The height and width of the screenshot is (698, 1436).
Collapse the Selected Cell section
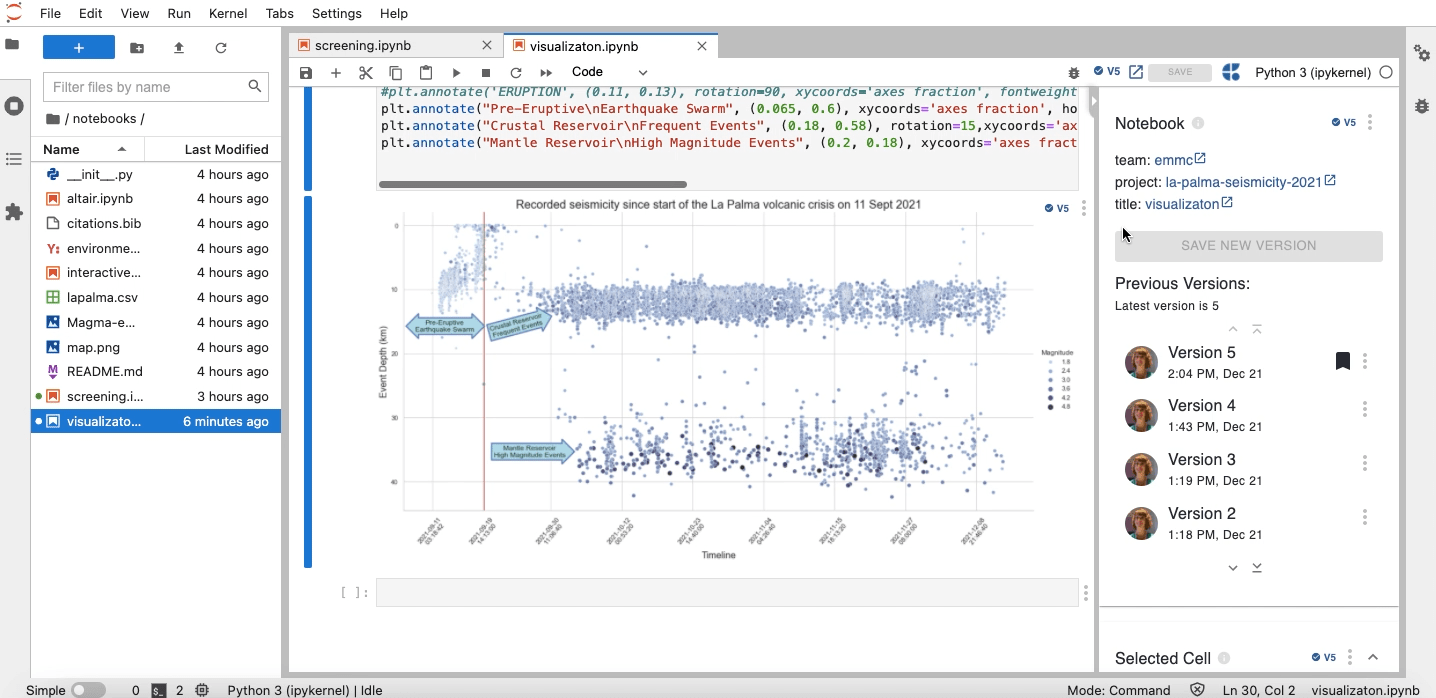(x=1373, y=657)
